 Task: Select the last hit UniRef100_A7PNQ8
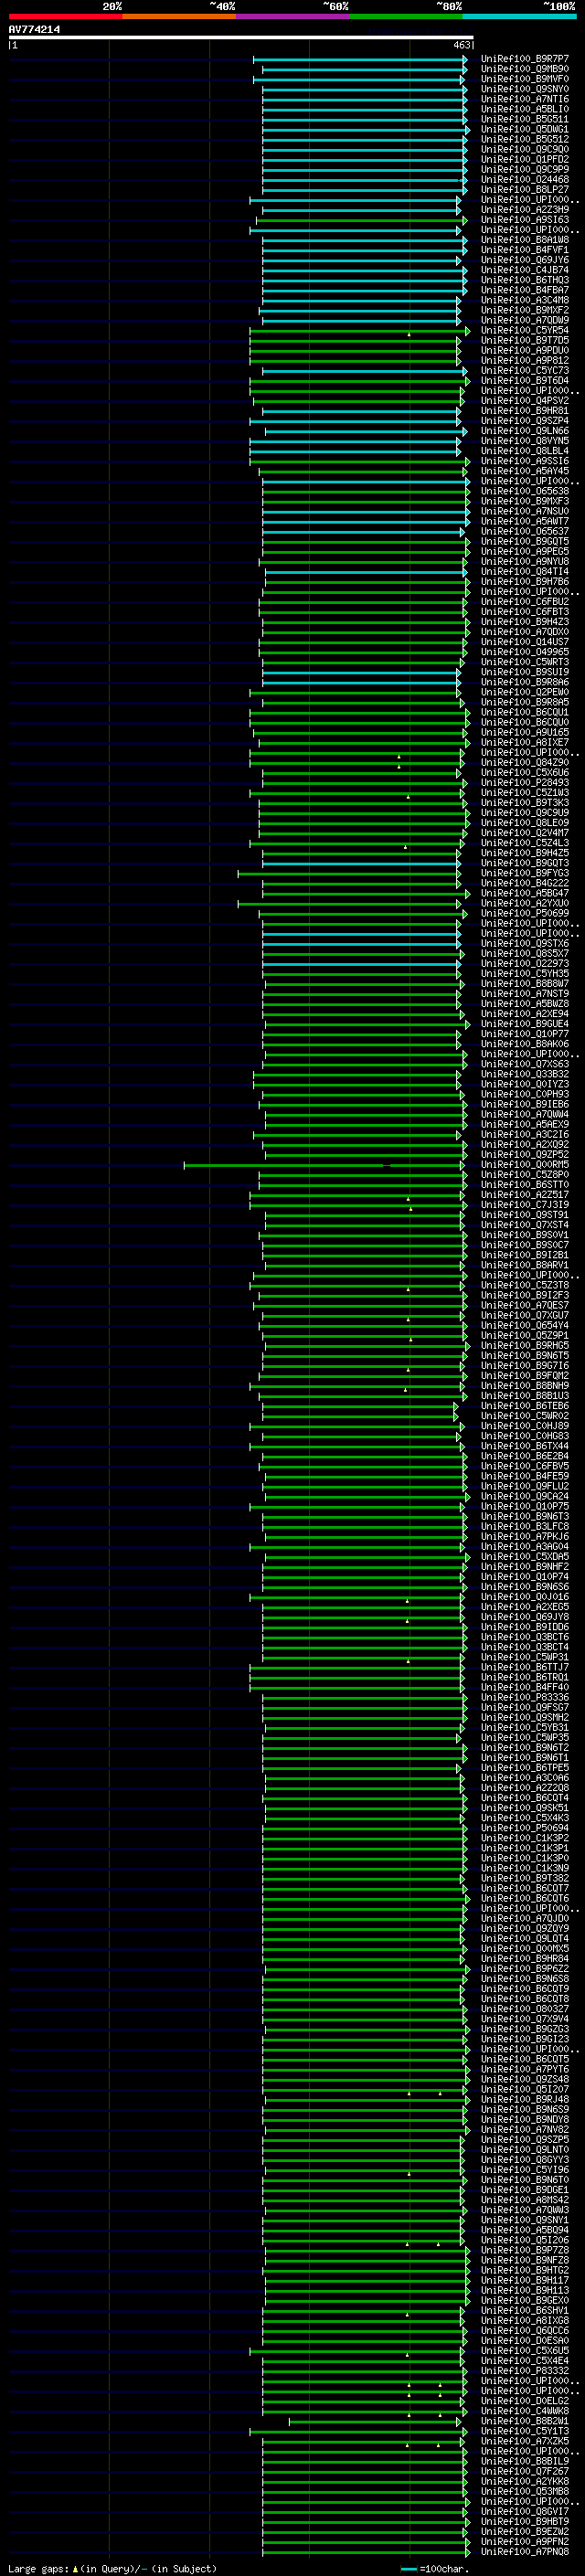tap(525, 2552)
